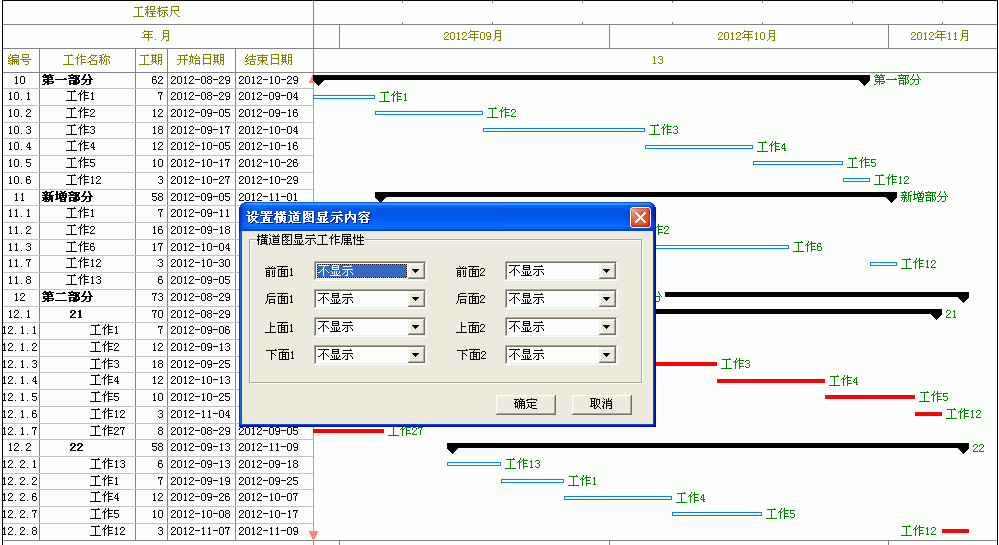999x545 pixels.
Task: Click the blue 工作12 bar in row 11.7
Action: click(x=883, y=264)
